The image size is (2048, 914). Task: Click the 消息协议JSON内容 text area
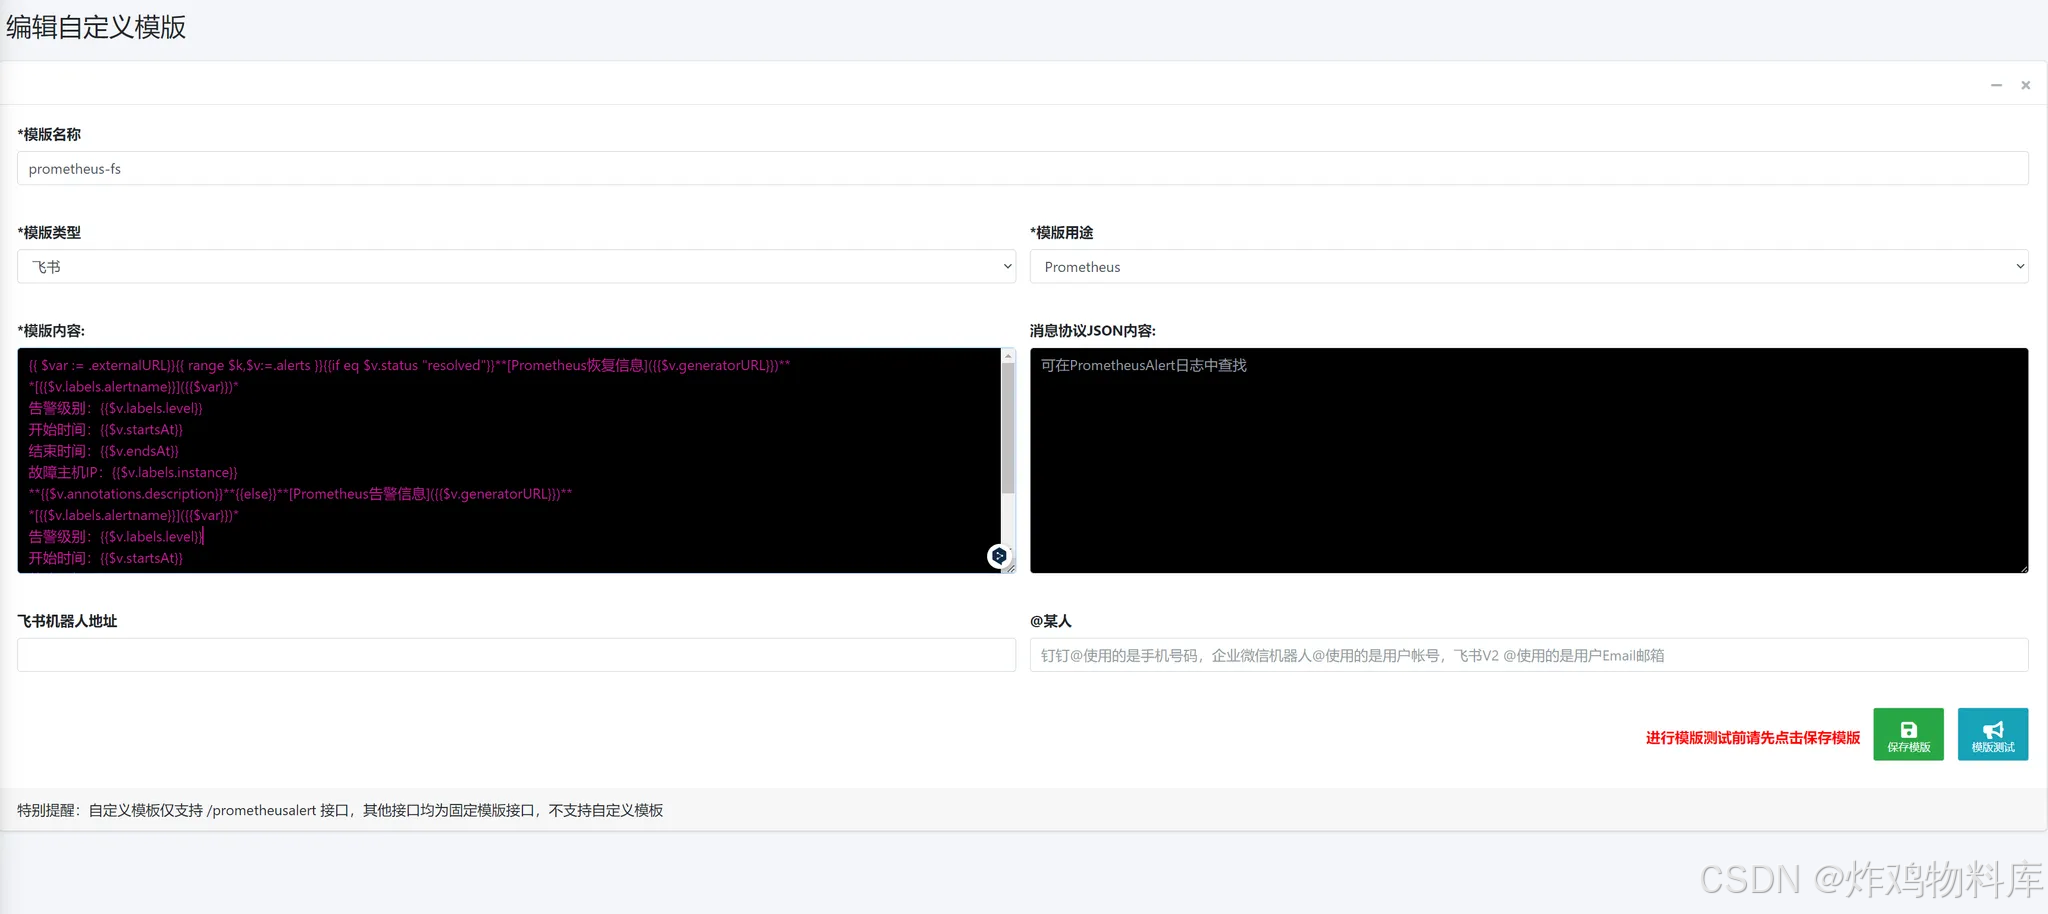pos(1529,460)
